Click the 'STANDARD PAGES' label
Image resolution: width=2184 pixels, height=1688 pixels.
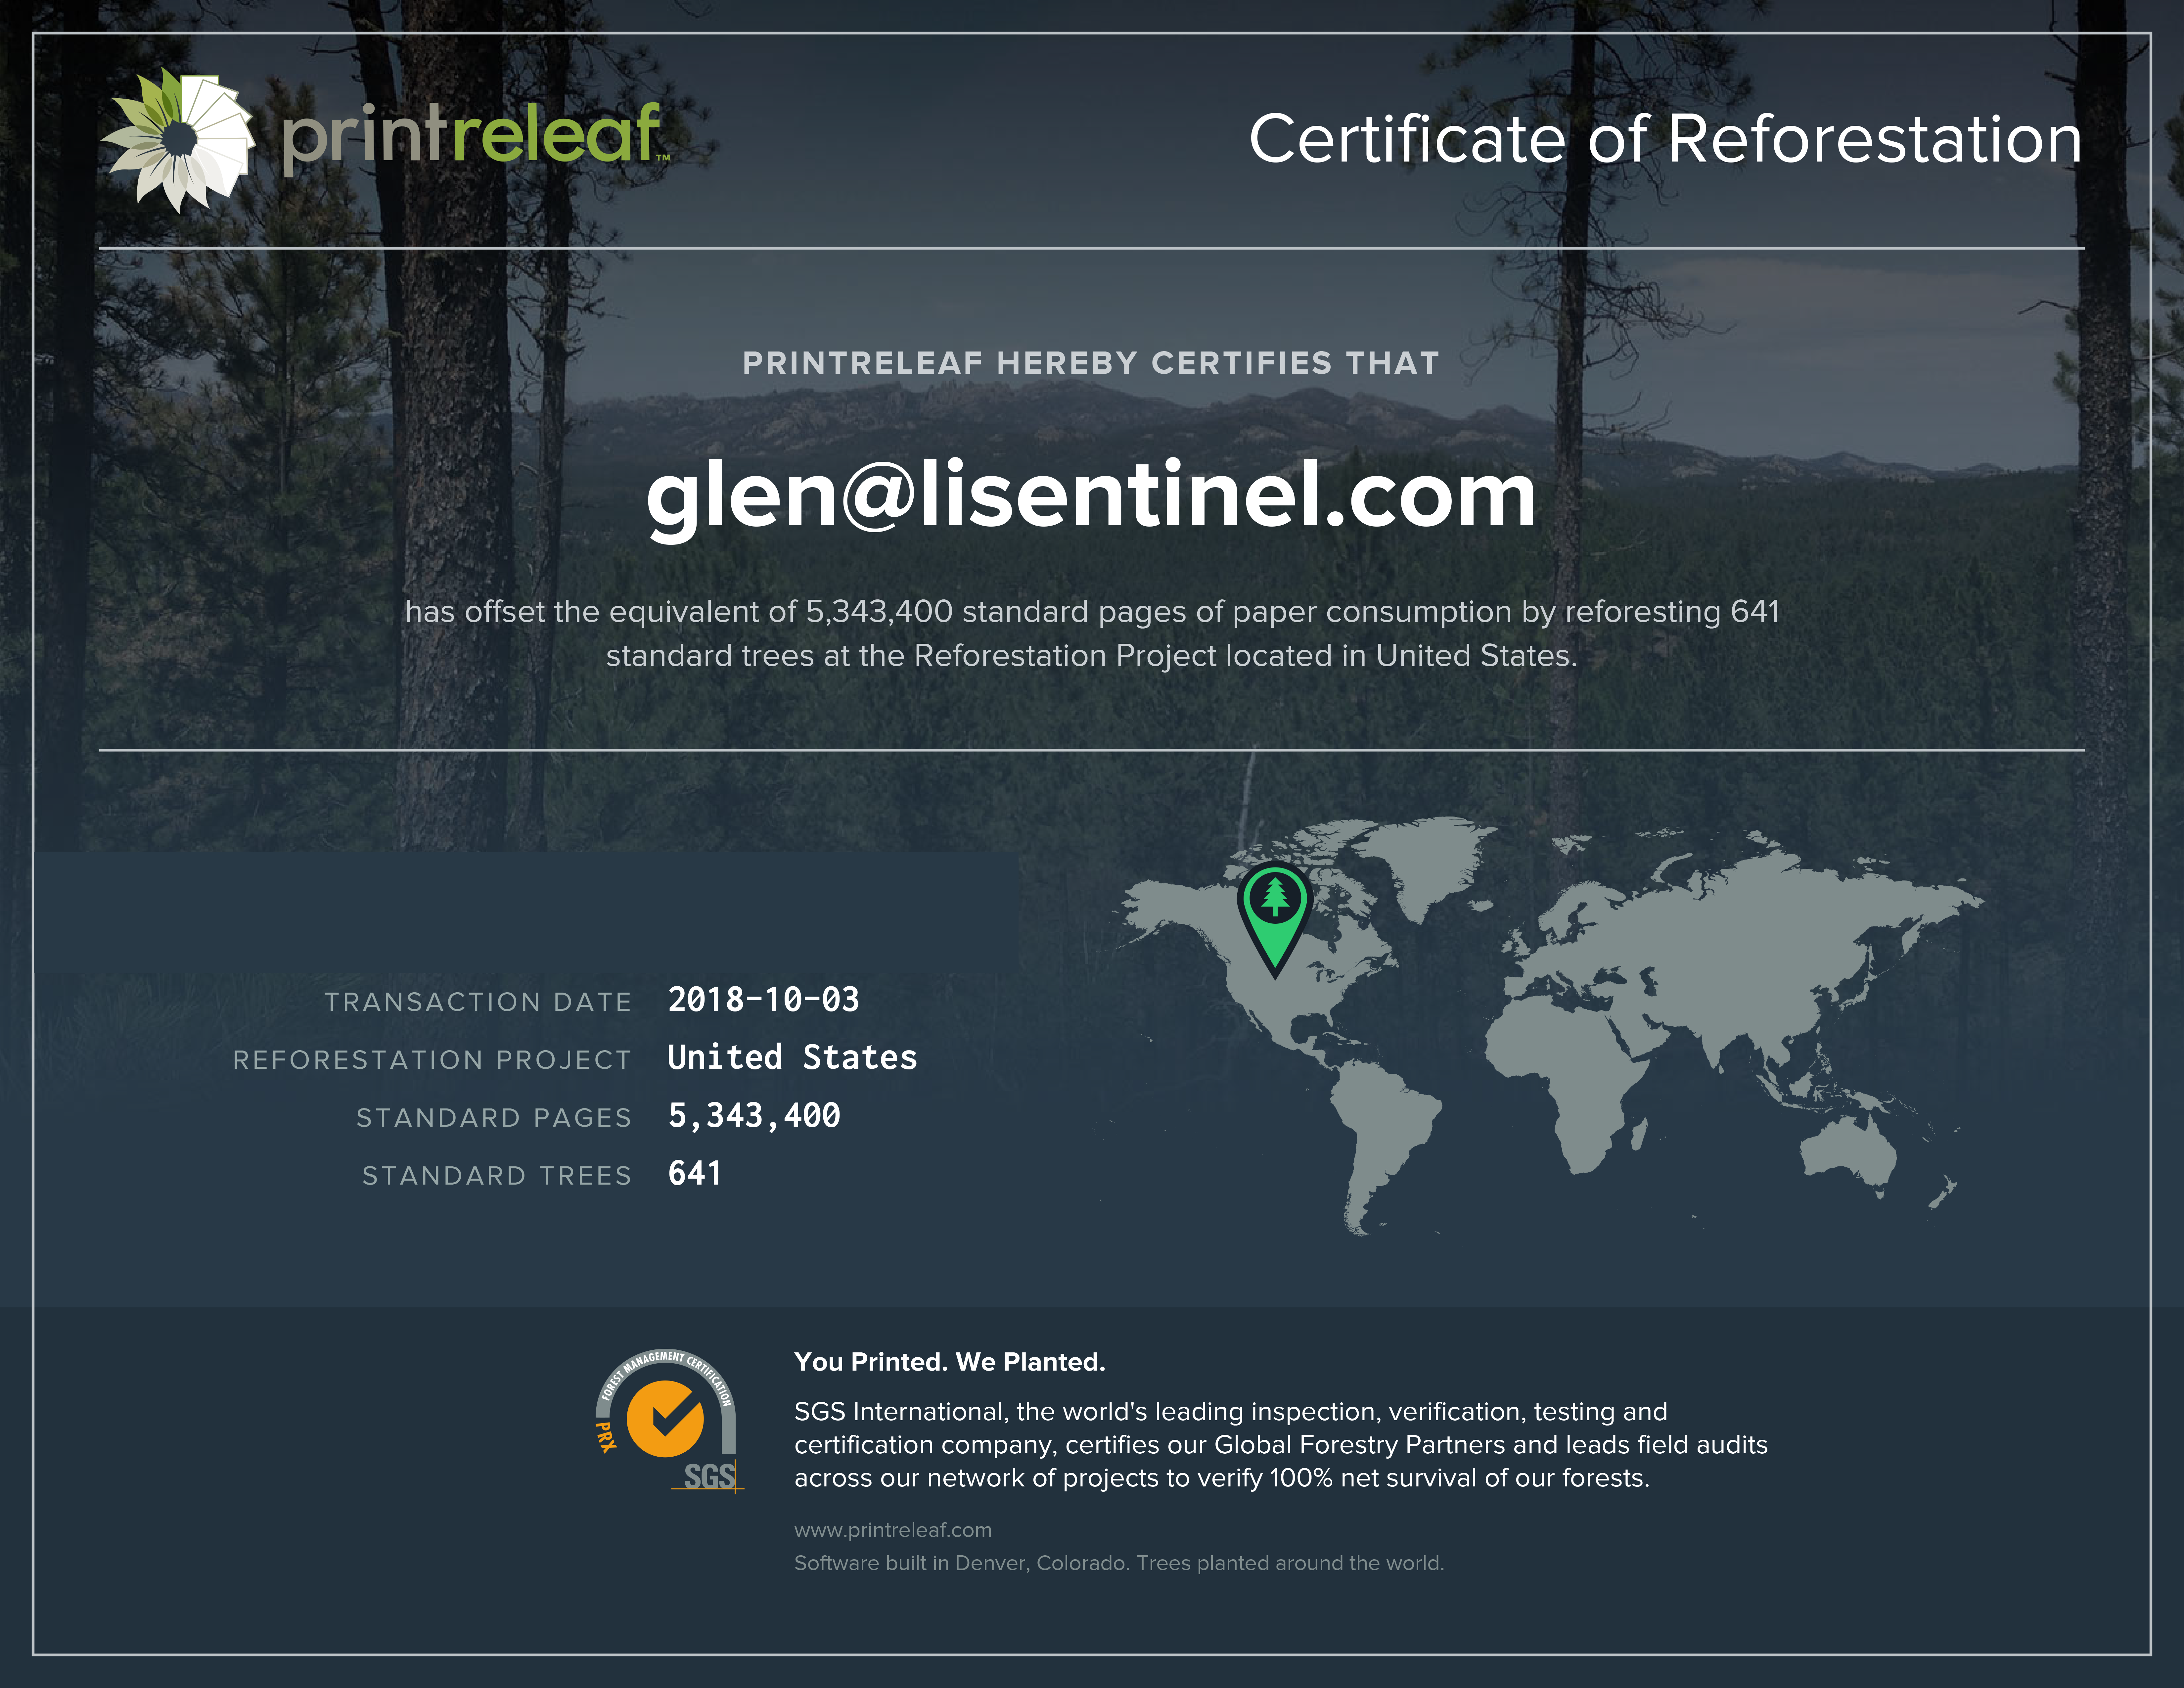tap(494, 1118)
